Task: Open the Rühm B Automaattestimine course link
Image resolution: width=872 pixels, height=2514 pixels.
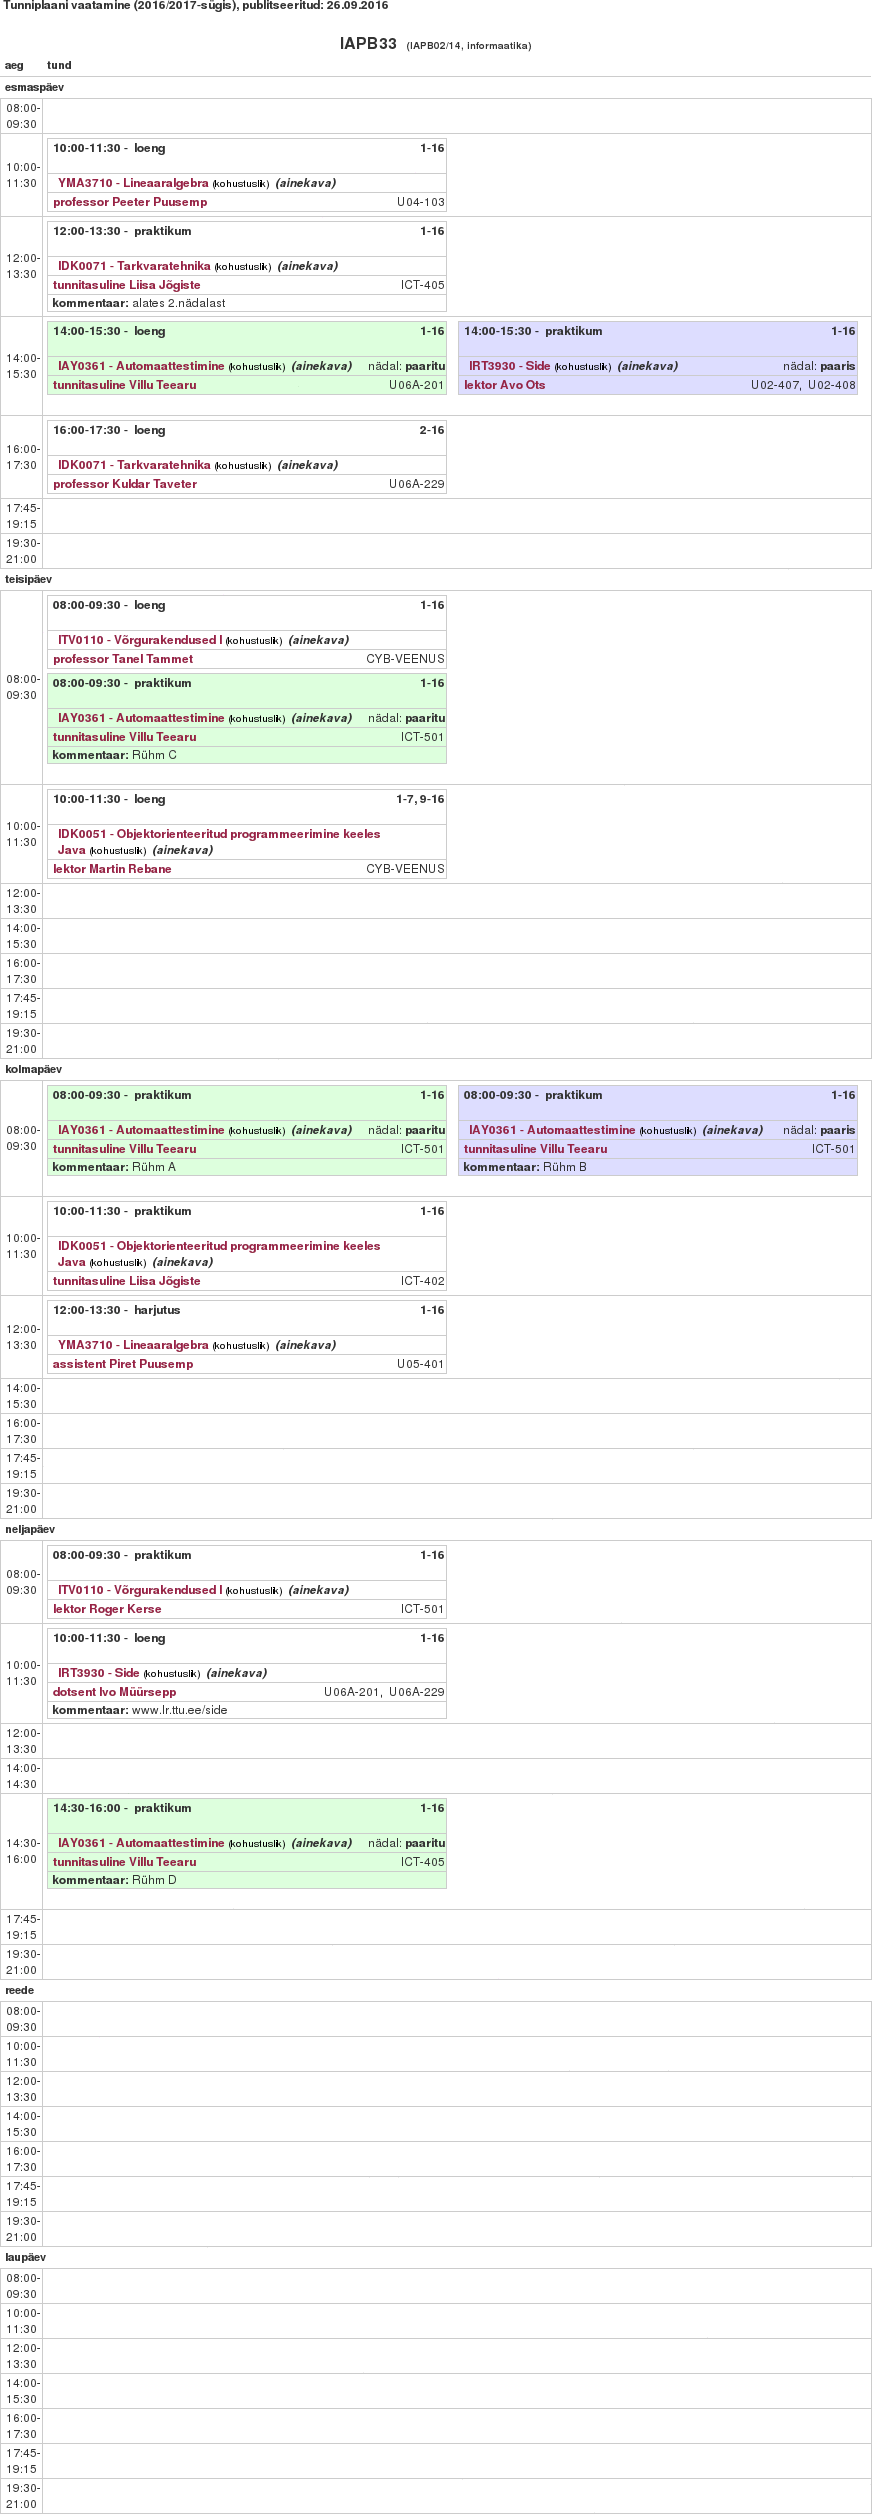Action: click(x=552, y=1130)
